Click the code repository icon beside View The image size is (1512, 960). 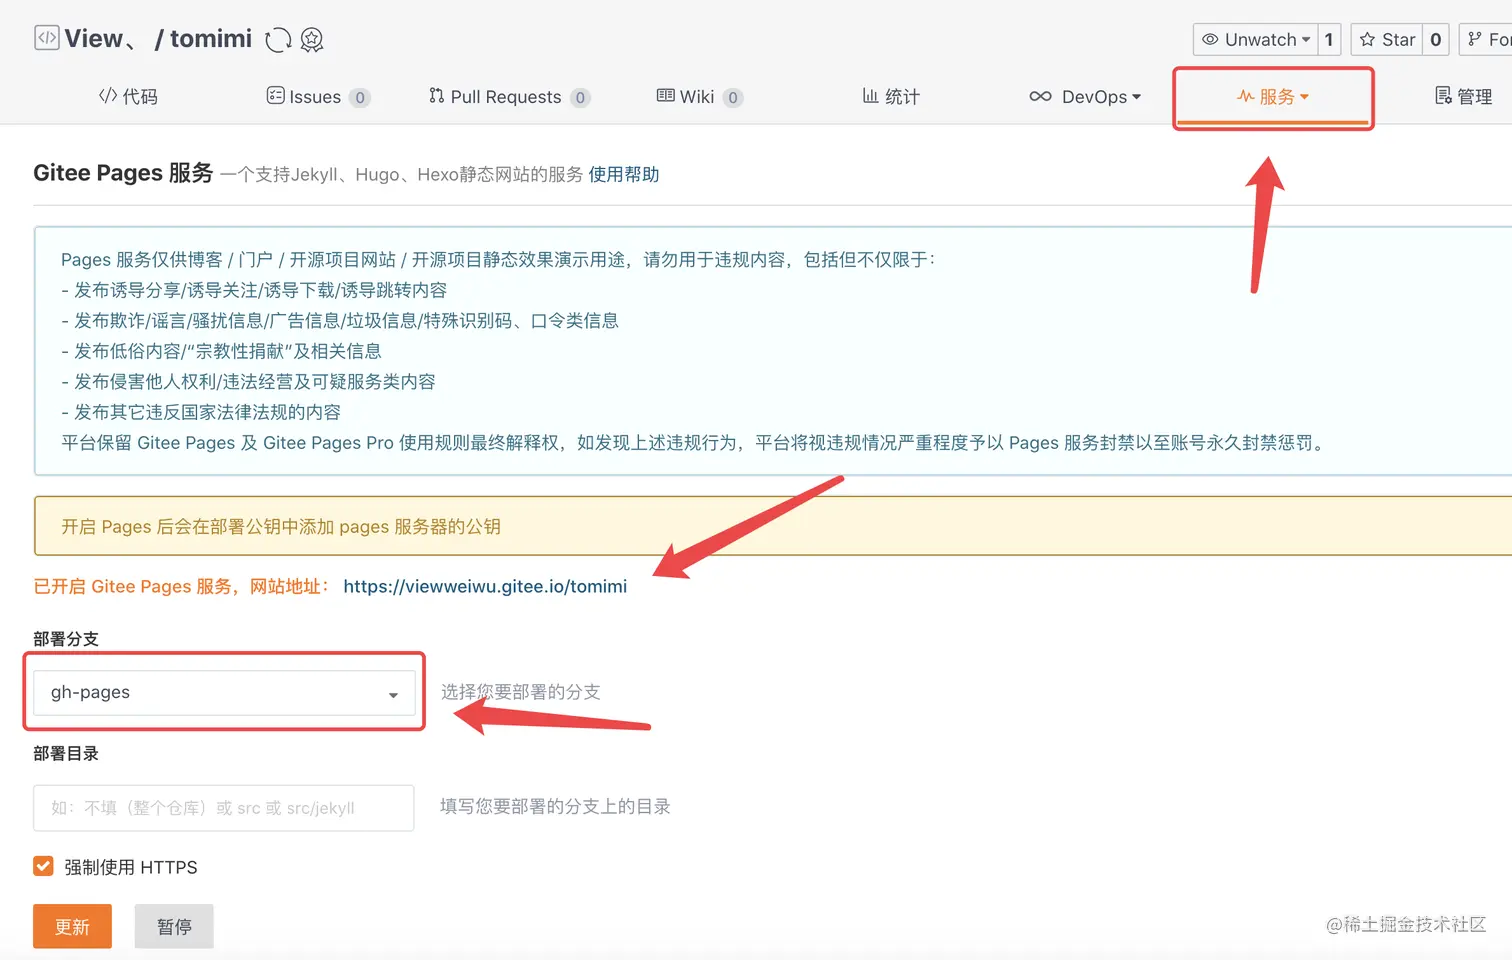point(46,38)
